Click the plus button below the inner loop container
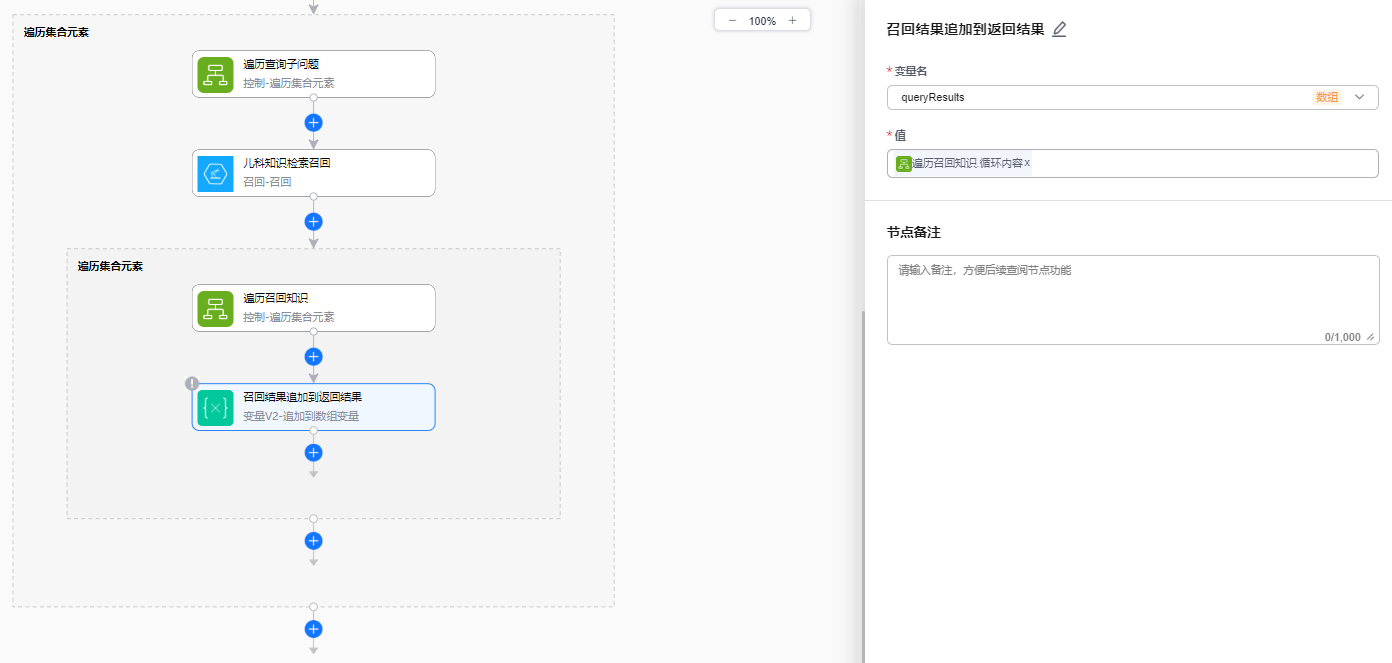The image size is (1392, 663). click(313, 541)
